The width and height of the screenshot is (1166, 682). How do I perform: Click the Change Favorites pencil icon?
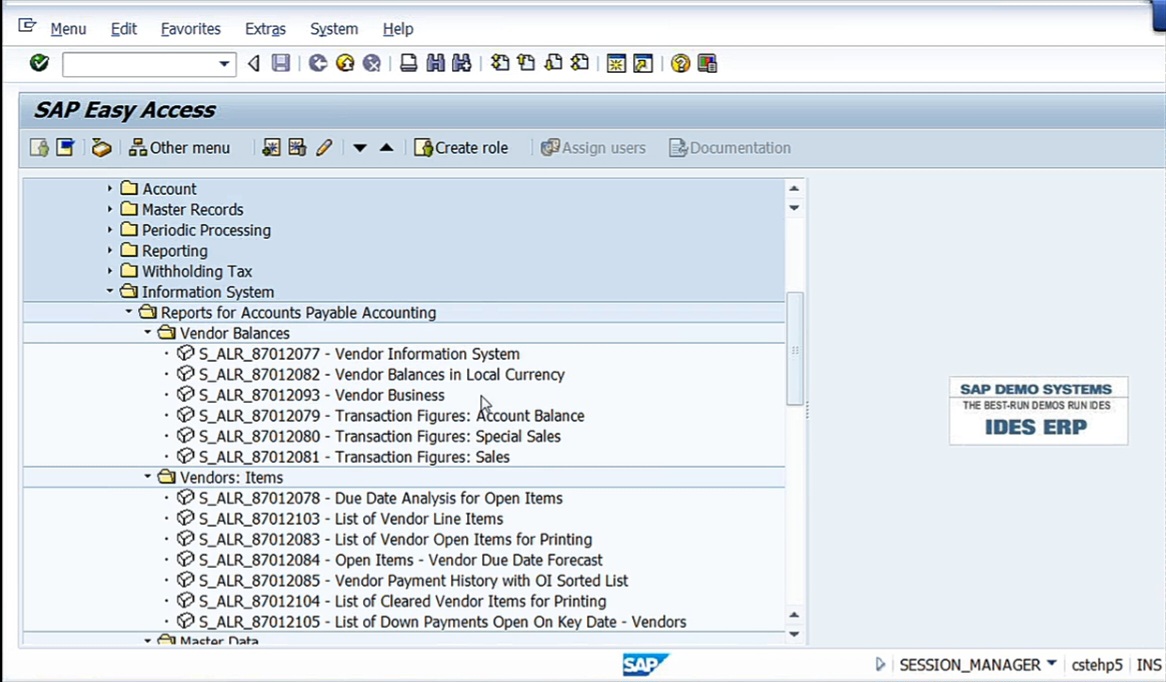[x=323, y=147]
